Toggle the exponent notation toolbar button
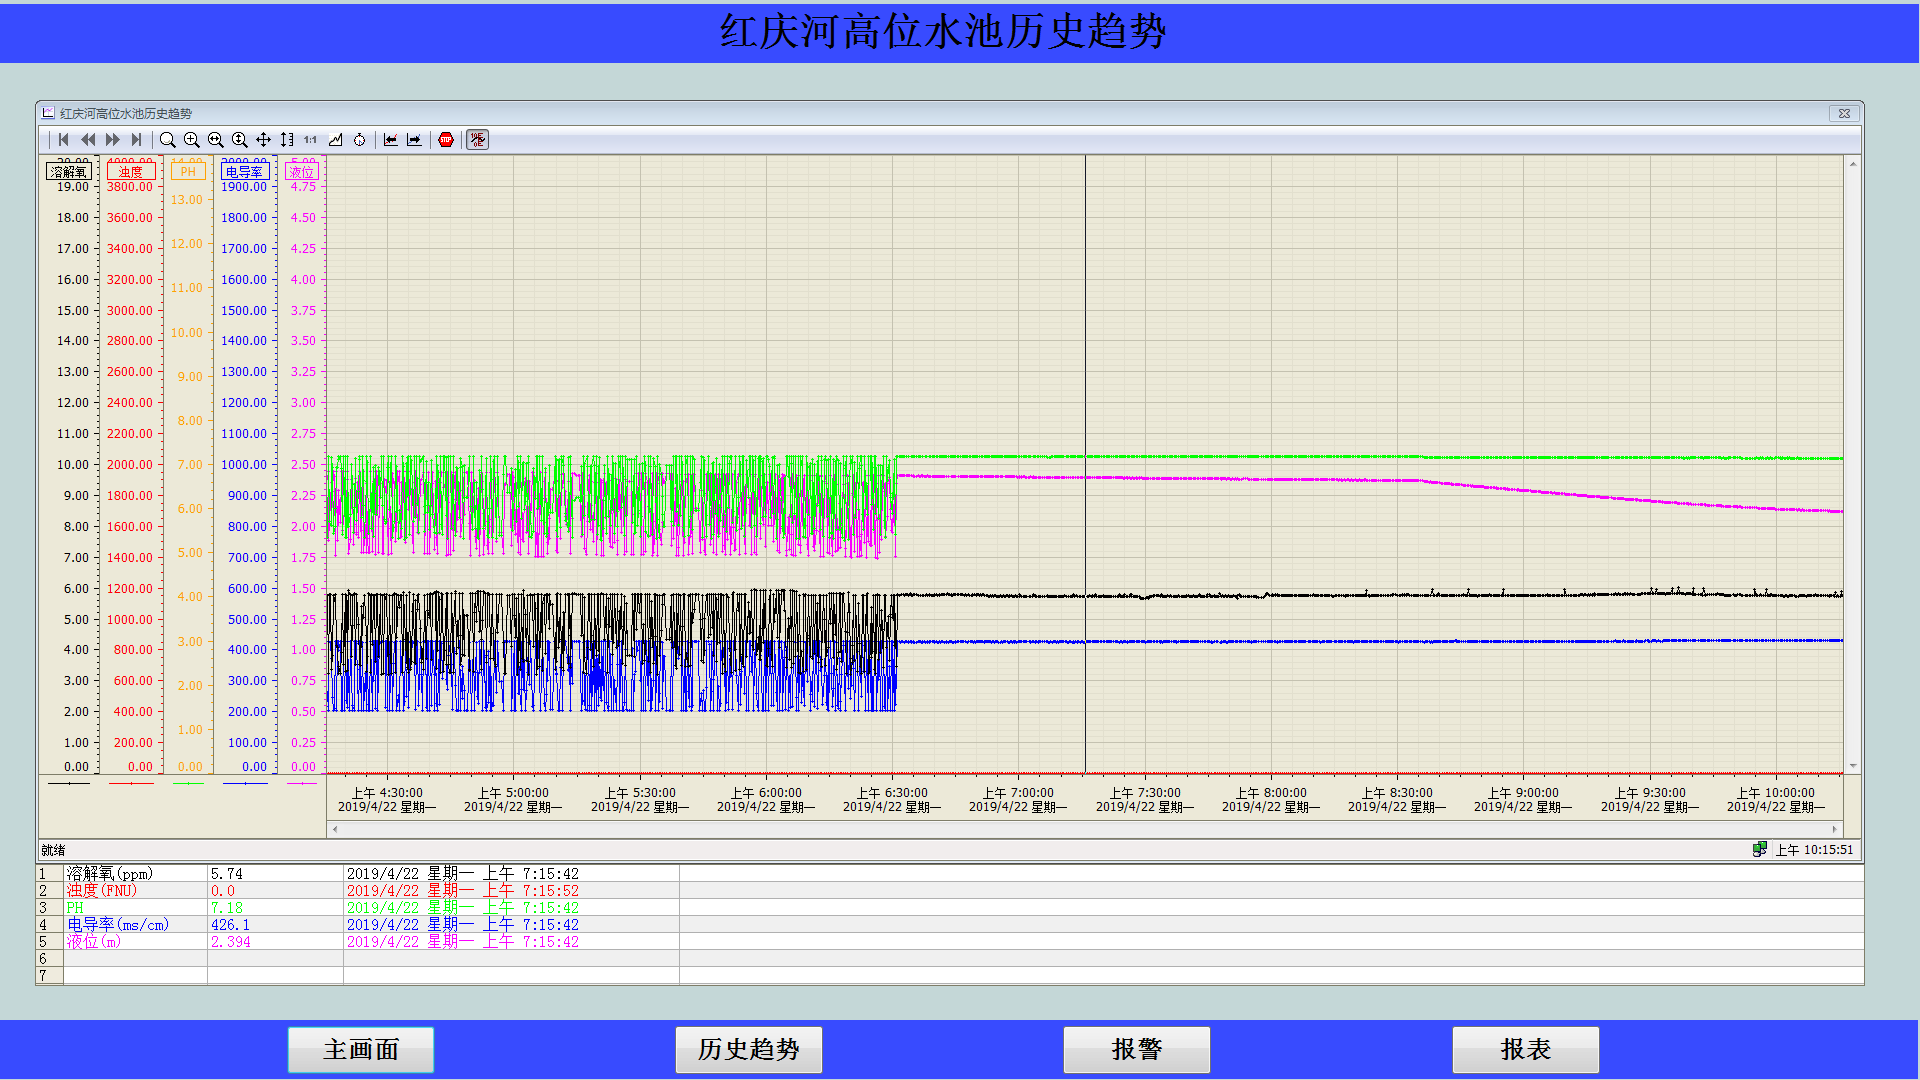Viewport: 1920px width, 1080px height. point(478,140)
